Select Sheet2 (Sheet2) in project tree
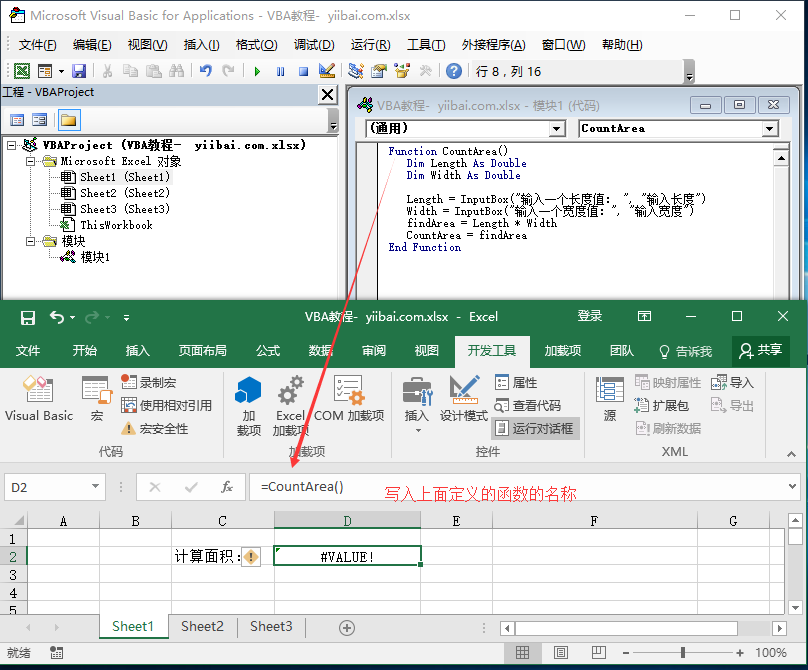The height and width of the screenshot is (670, 808). coord(125,193)
